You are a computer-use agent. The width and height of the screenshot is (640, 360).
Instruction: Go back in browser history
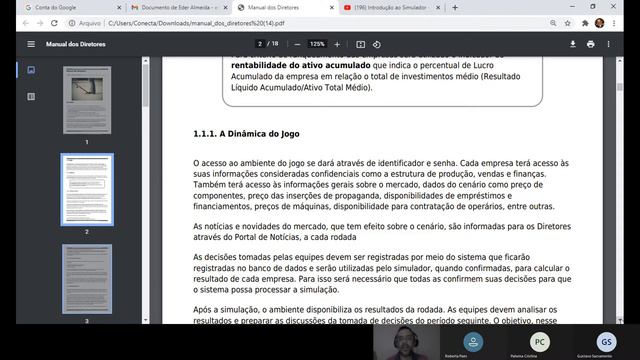(26, 23)
